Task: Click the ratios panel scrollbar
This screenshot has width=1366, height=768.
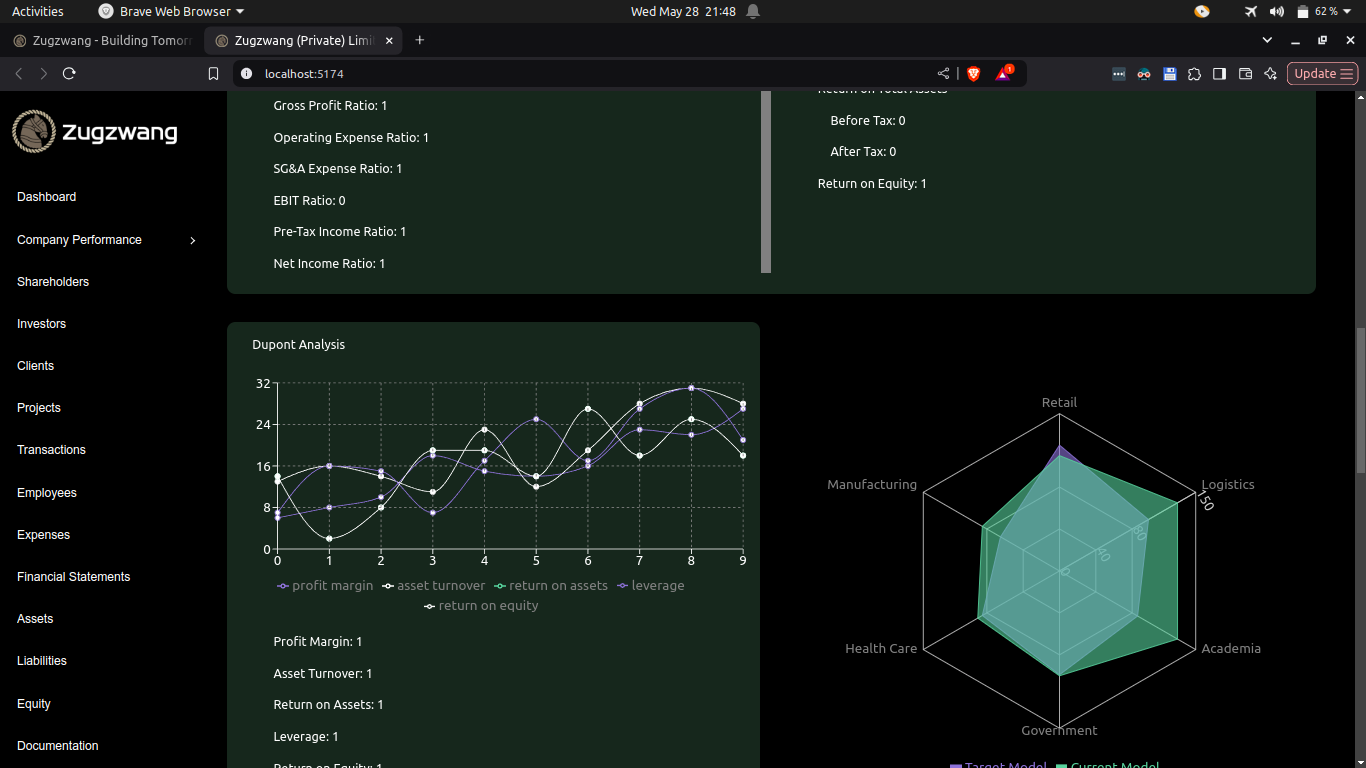Action: point(766,182)
